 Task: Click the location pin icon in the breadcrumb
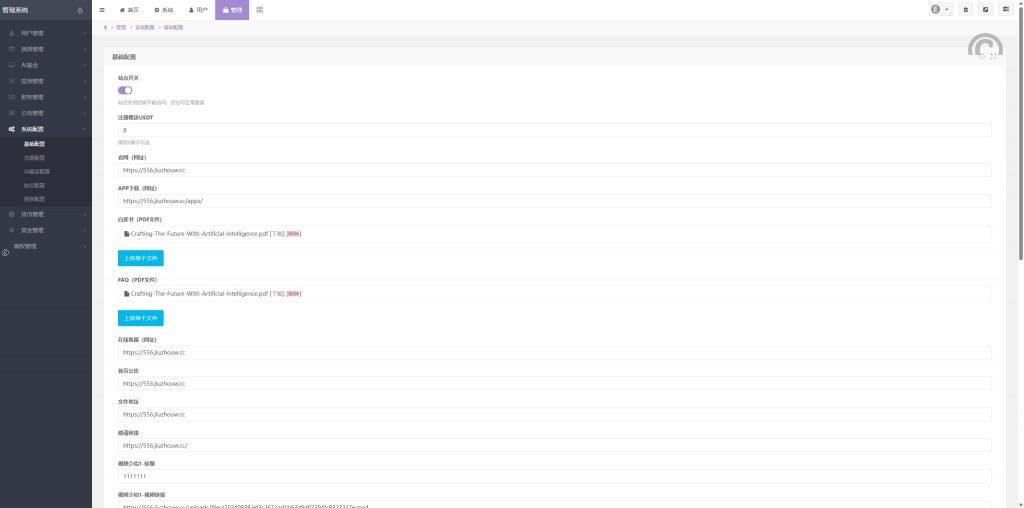coord(106,27)
